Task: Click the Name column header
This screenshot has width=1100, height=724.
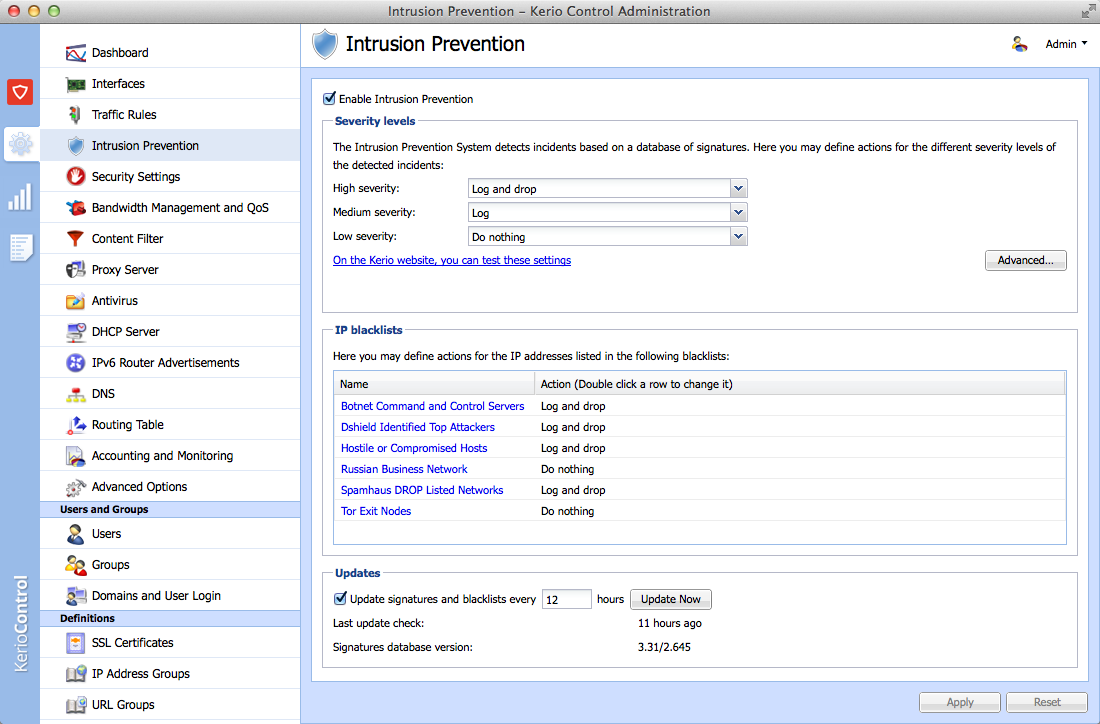Action: (x=434, y=384)
